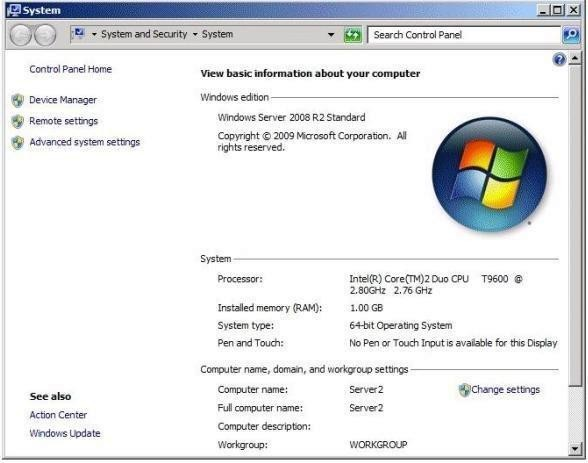Click the Change settings link
Viewport: 588px width, 463px height.
tap(506, 390)
